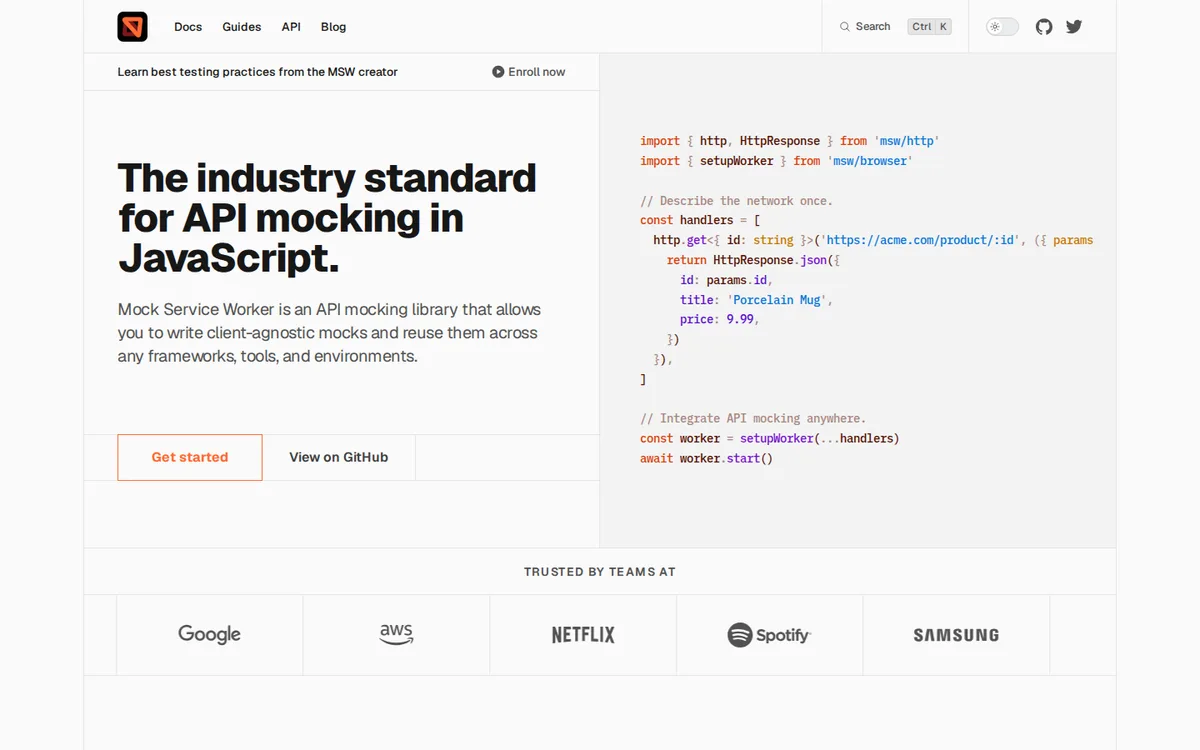Click 'const worker = setupWorker(...handlers)' line

pyautogui.click(x=770, y=438)
